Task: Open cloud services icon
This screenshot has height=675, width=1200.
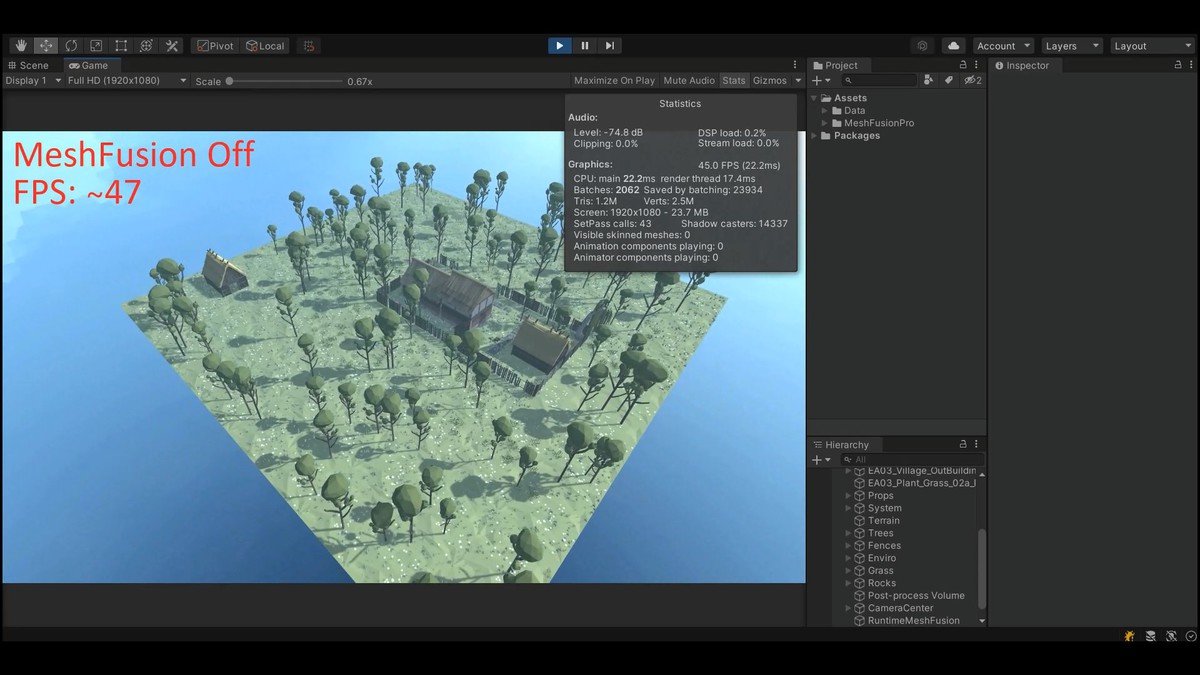Action: tap(953, 46)
